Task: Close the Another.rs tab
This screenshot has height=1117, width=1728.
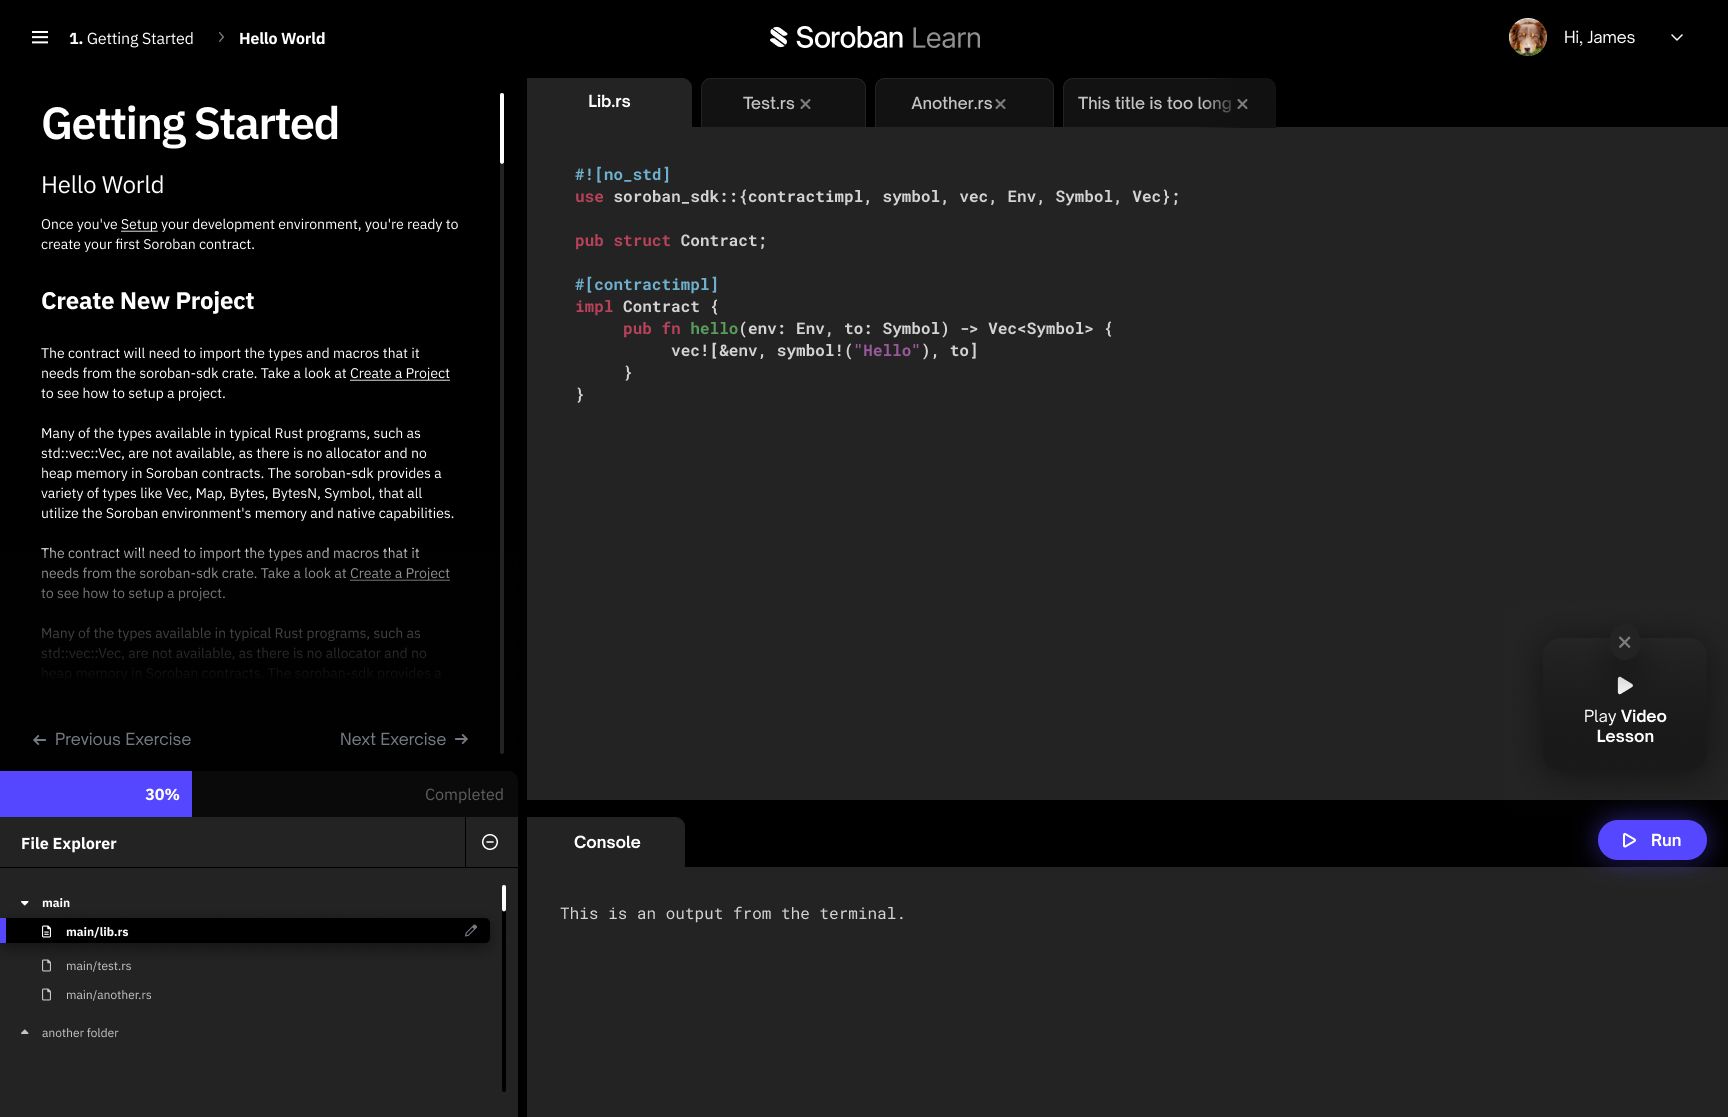Action: coord(1001,104)
